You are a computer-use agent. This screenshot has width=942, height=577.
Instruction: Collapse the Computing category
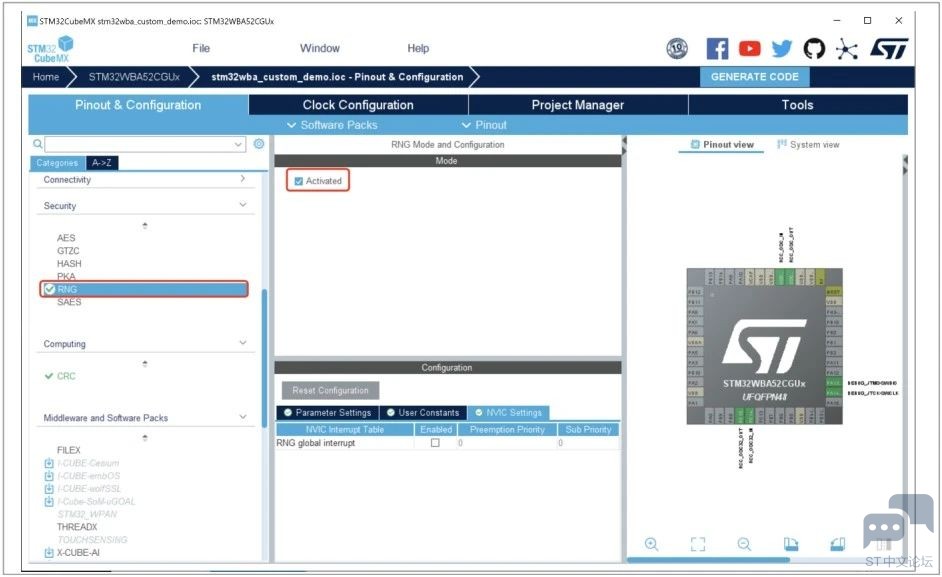pyautogui.click(x=243, y=343)
